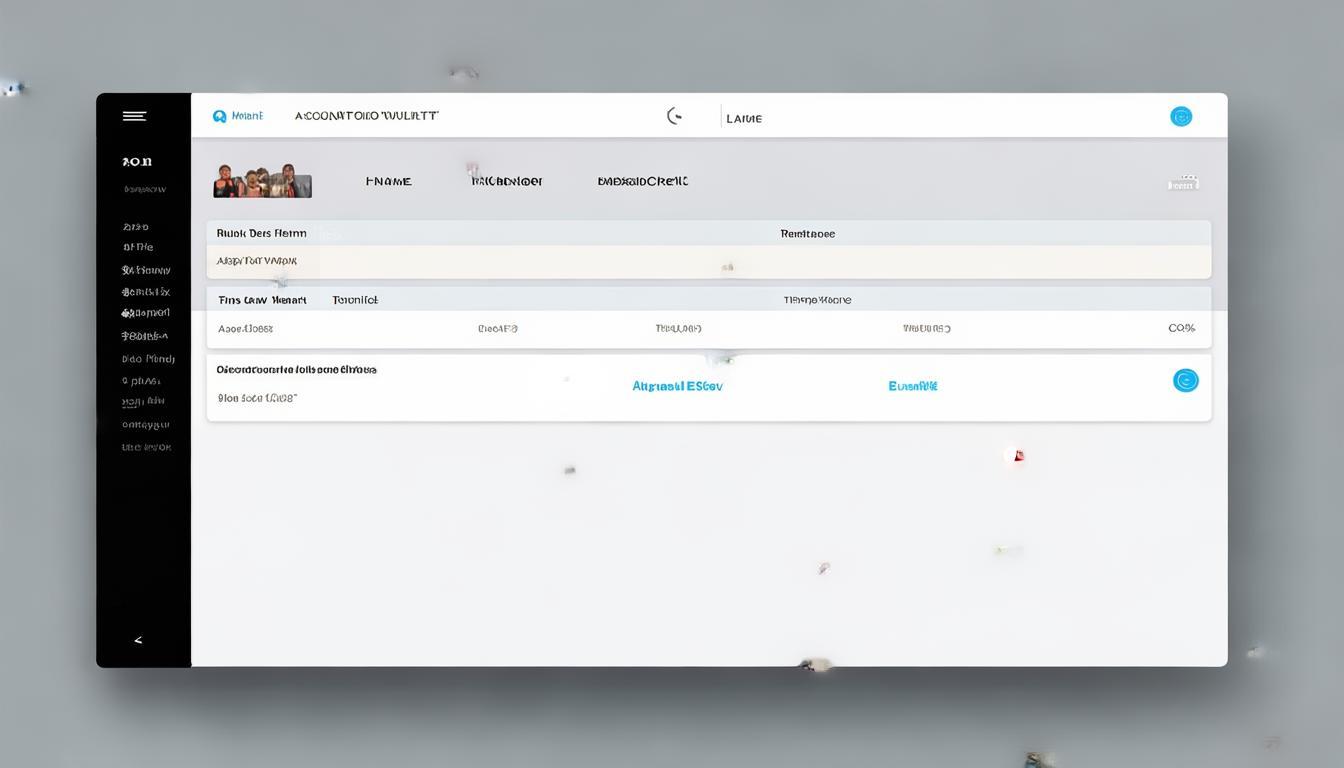Screen dimensions: 1344x768
Task: Open the middle header tab beside FNAME
Action: pos(507,182)
